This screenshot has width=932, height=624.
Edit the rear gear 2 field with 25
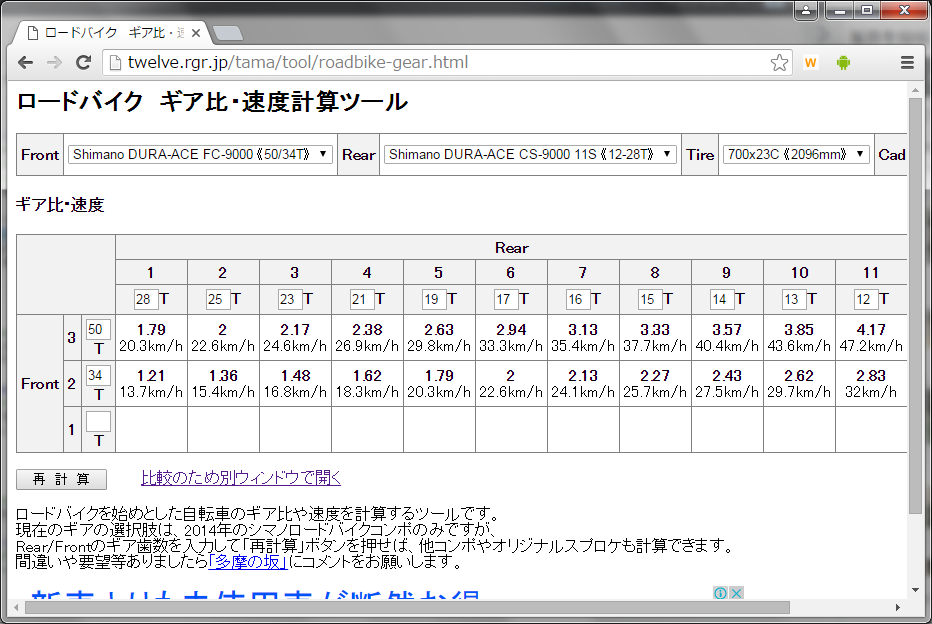click(x=218, y=299)
